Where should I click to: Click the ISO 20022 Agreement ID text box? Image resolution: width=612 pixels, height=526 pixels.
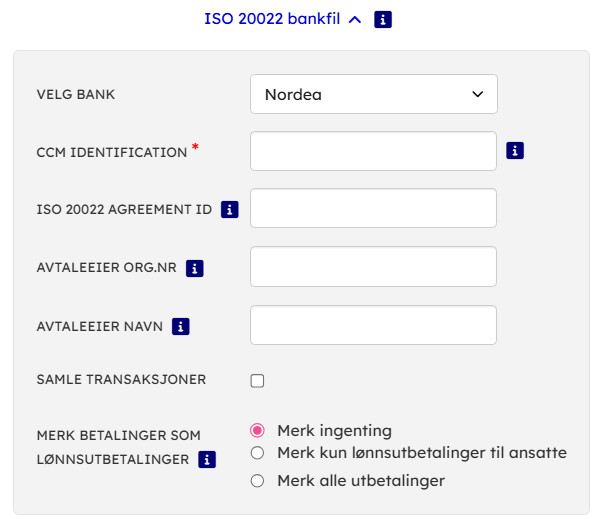pos(373,208)
